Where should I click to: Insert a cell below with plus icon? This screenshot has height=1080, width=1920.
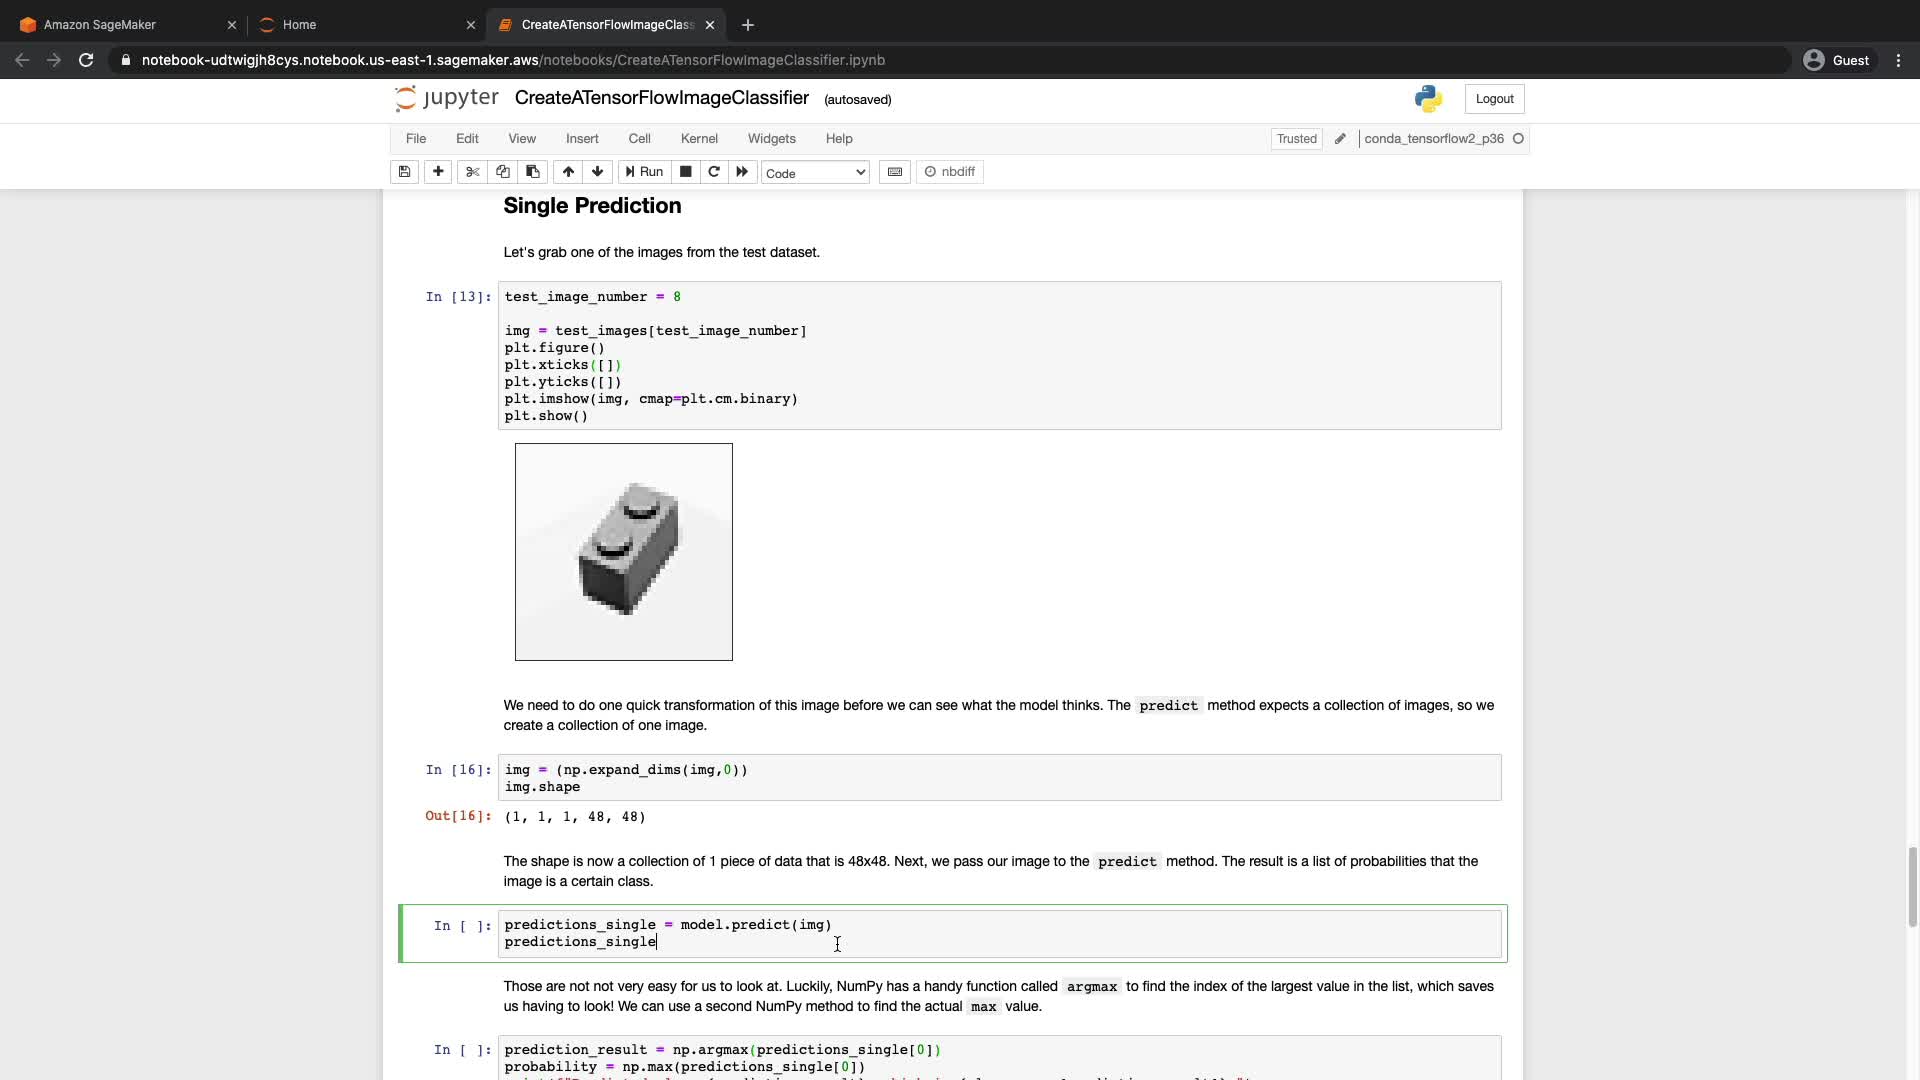tap(438, 172)
